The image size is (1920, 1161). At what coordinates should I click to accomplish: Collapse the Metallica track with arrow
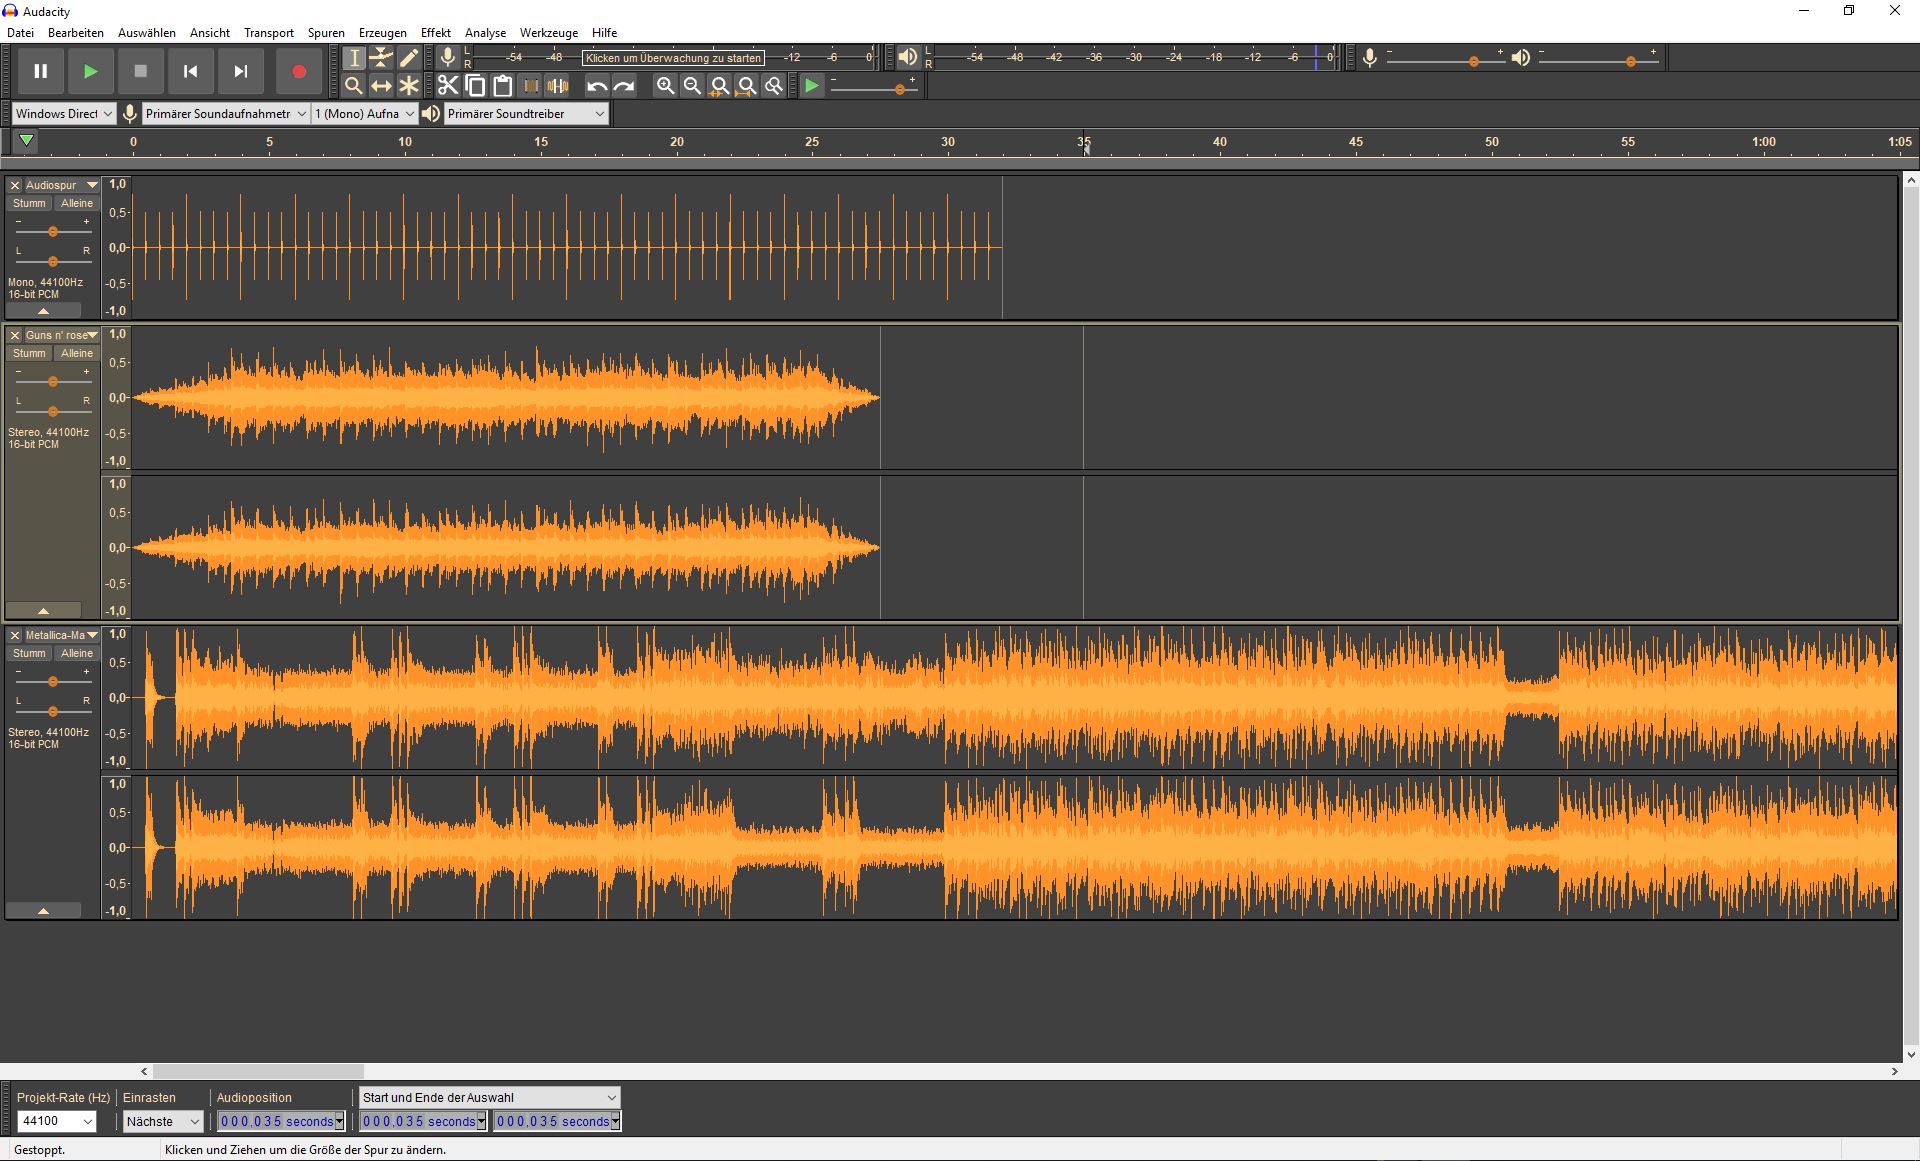pyautogui.click(x=43, y=911)
